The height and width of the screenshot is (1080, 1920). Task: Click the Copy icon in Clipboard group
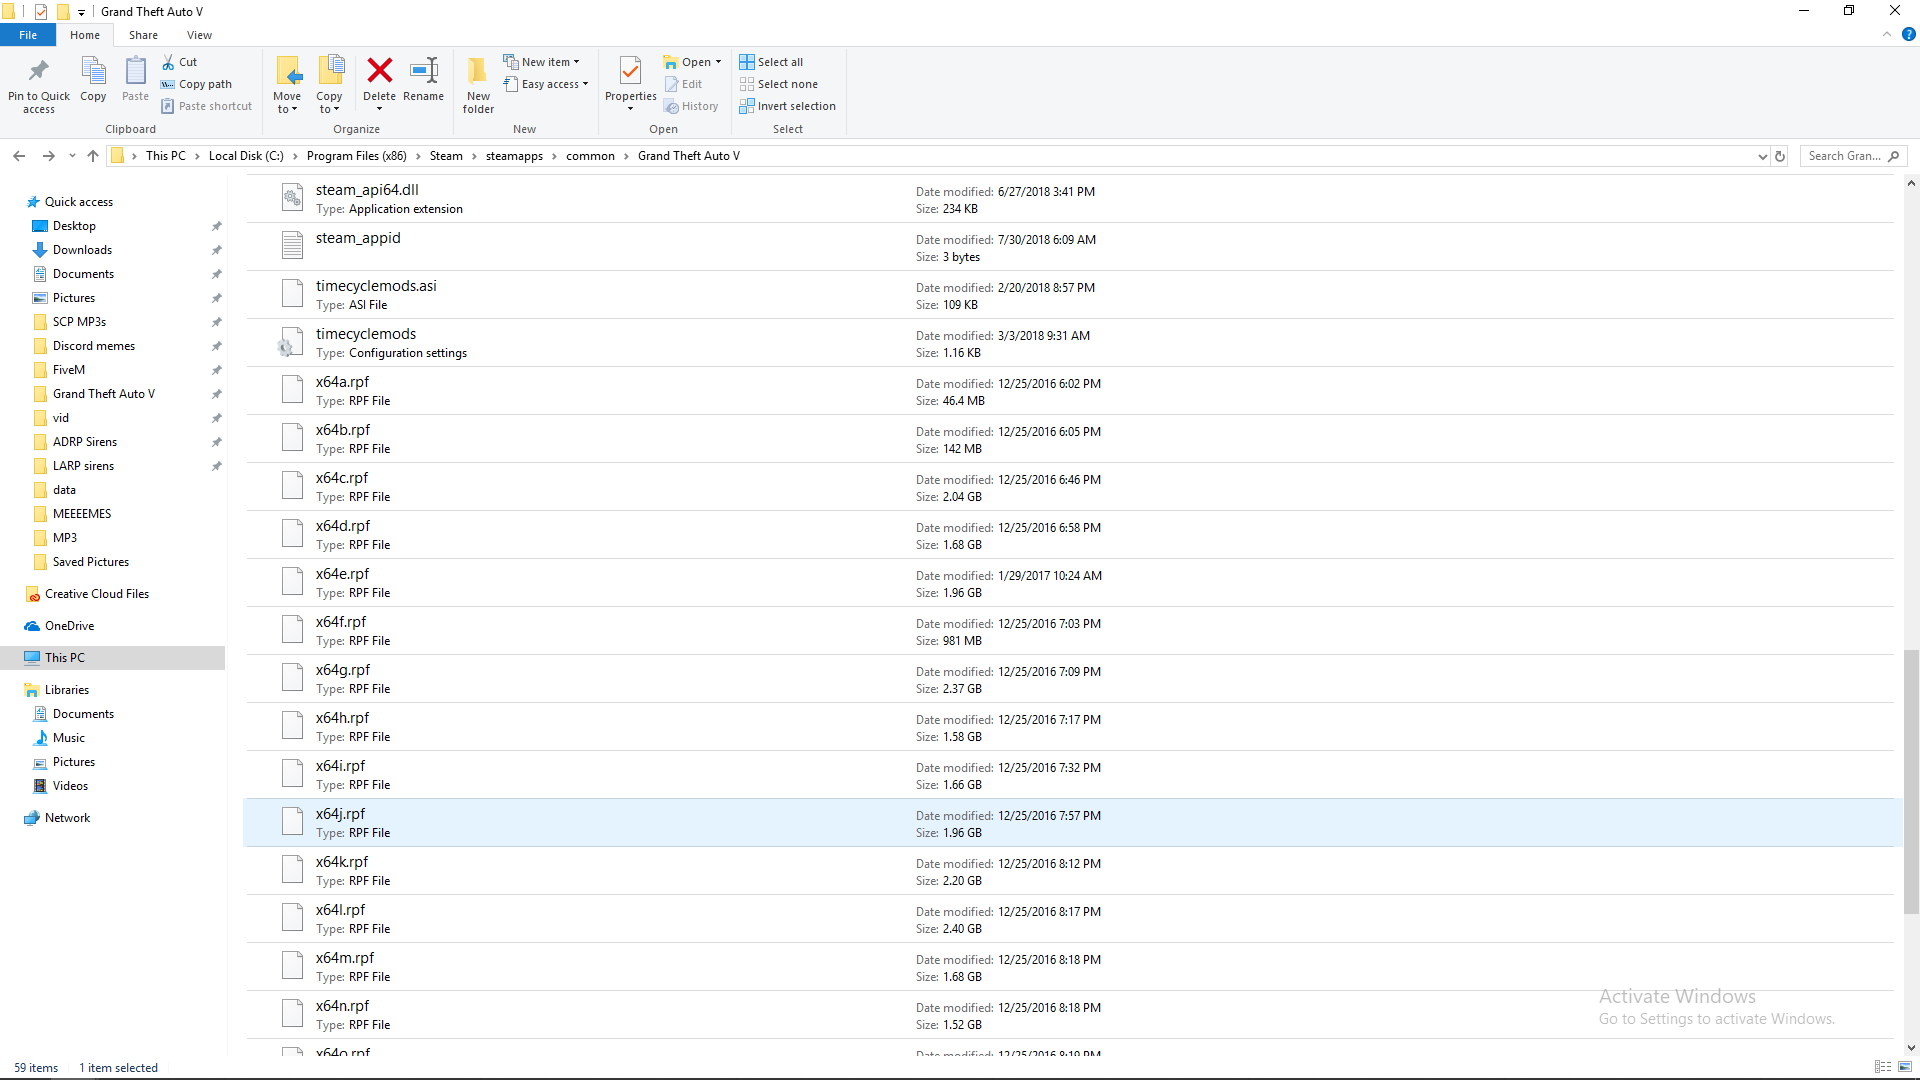pyautogui.click(x=93, y=71)
